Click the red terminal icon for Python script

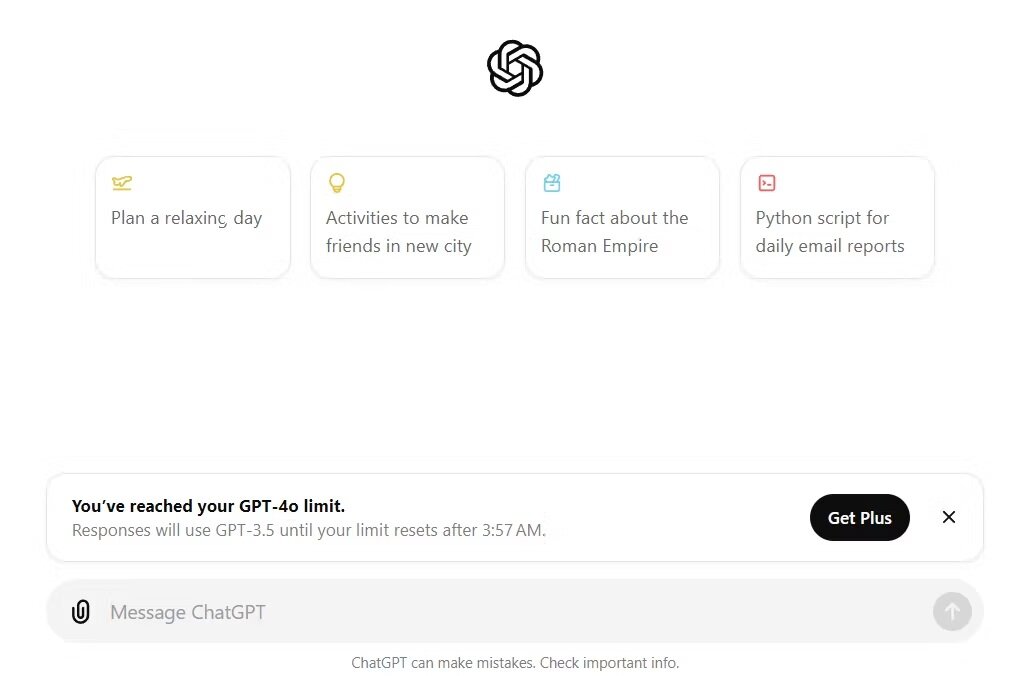coord(767,183)
